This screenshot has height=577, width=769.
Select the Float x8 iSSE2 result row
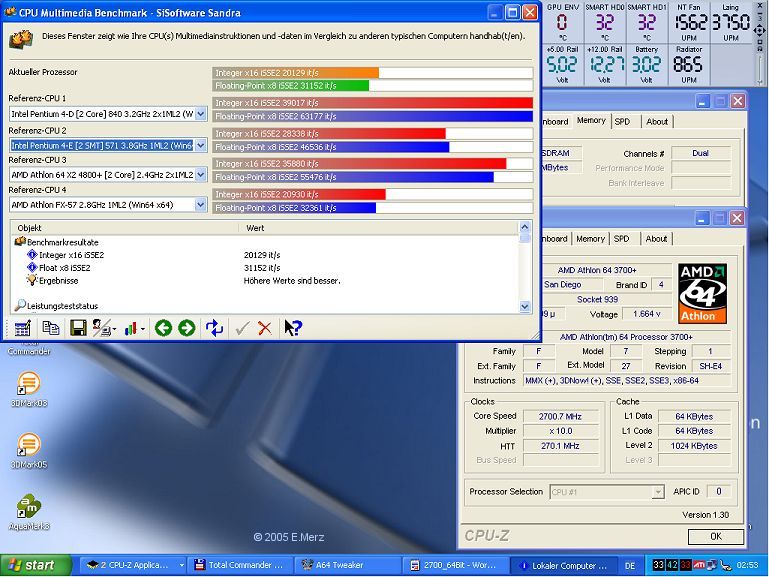click(265, 268)
